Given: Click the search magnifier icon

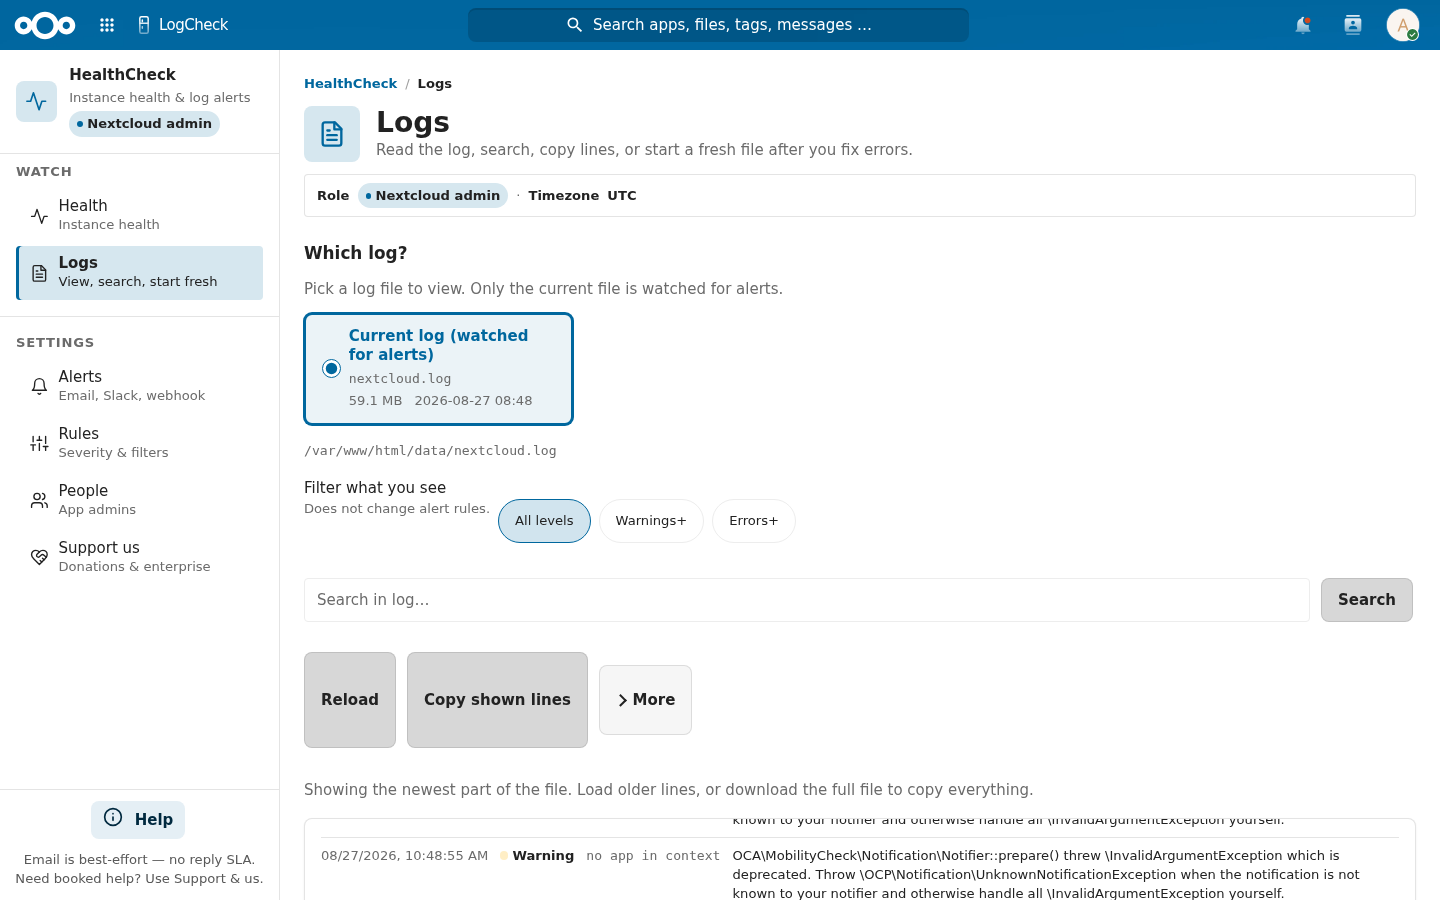Looking at the screenshot, I should [x=574, y=25].
